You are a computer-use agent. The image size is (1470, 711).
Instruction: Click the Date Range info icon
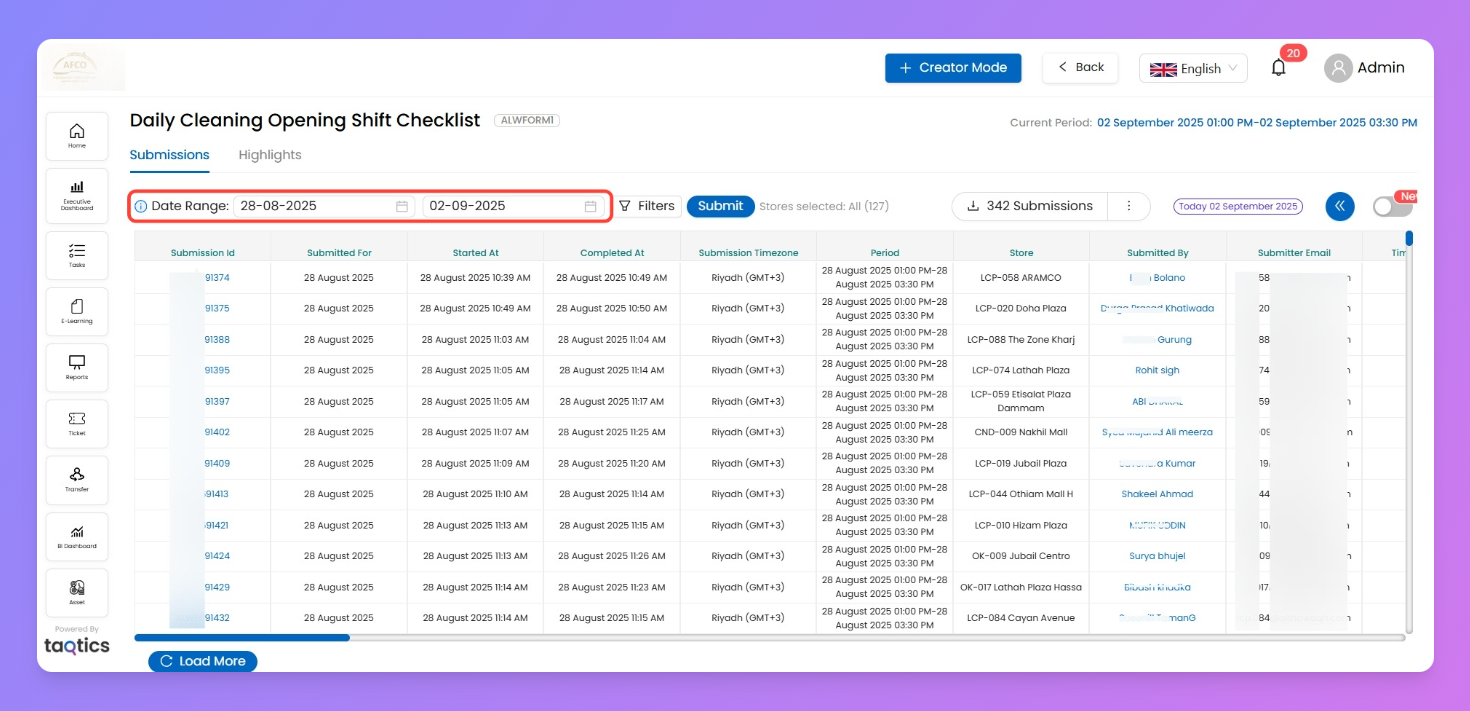[141, 206]
